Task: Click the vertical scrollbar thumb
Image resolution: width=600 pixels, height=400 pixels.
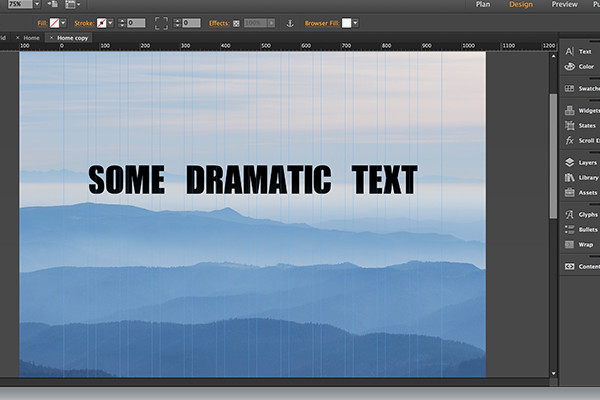Action: click(553, 156)
